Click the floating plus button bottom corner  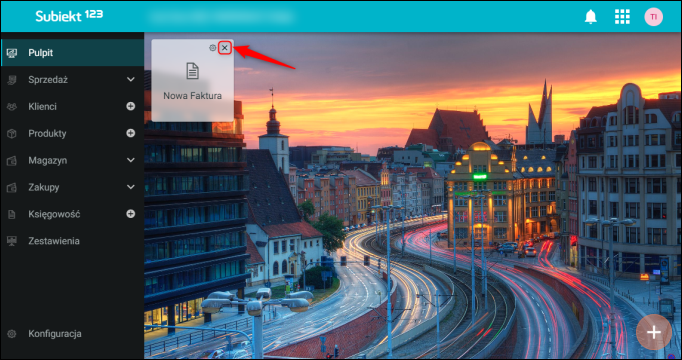(x=654, y=332)
